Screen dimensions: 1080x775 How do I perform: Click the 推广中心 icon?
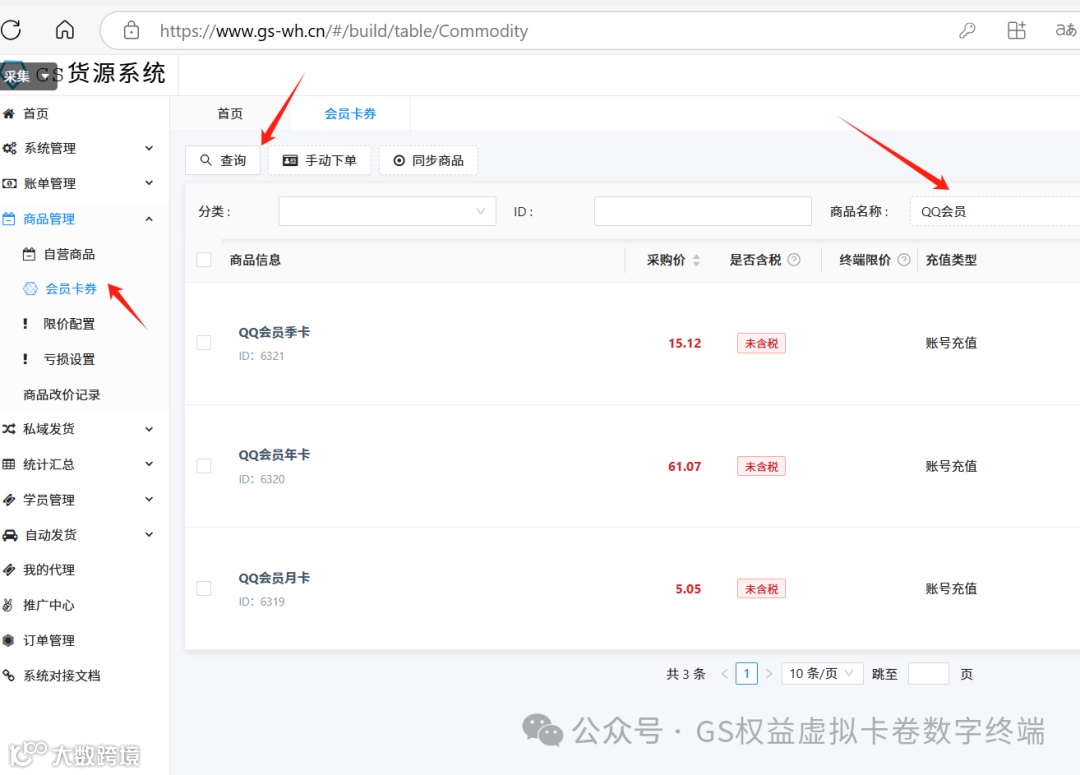pyautogui.click(x=8, y=605)
